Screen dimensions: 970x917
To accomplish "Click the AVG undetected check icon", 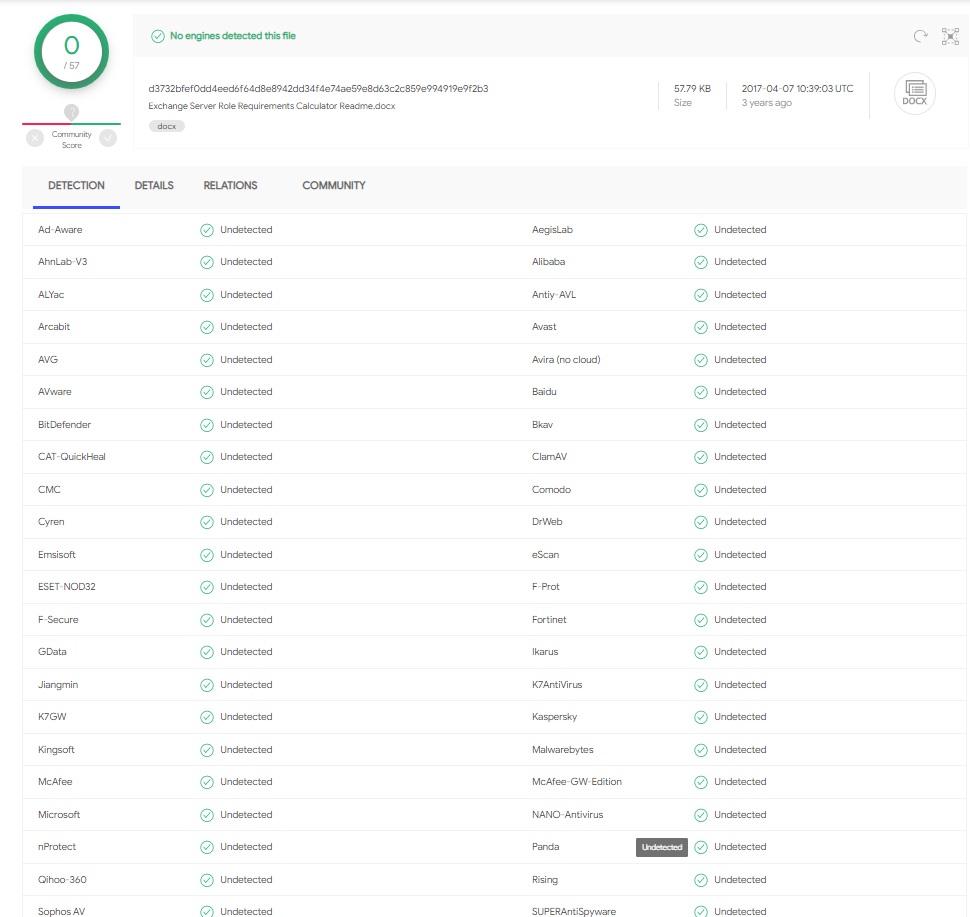I will [x=207, y=360].
